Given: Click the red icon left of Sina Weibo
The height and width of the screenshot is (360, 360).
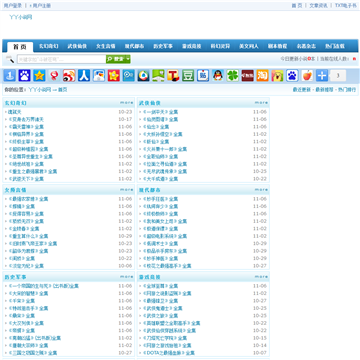Looking at the screenshot, I should click(x=54, y=76).
